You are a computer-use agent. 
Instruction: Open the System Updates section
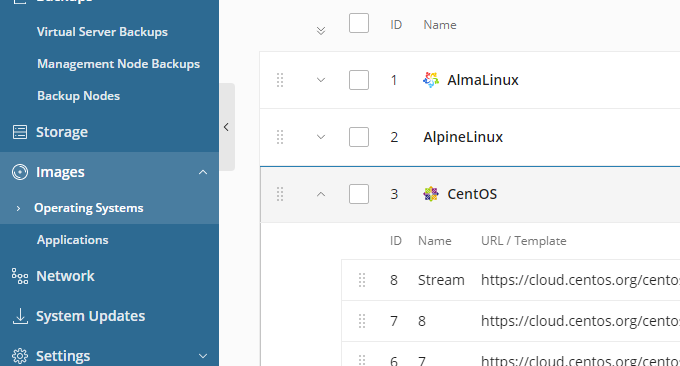[x=91, y=316]
